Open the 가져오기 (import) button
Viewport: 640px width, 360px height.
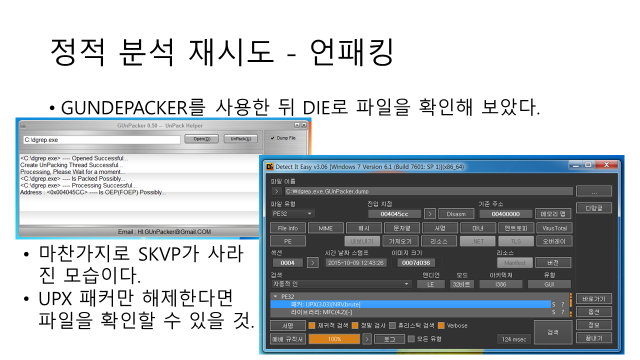click(400, 241)
